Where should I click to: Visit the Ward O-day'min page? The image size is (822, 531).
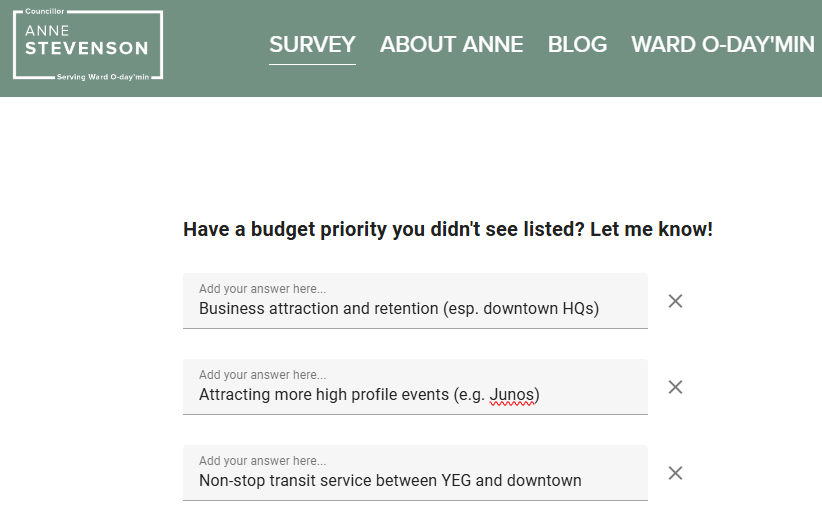723,45
